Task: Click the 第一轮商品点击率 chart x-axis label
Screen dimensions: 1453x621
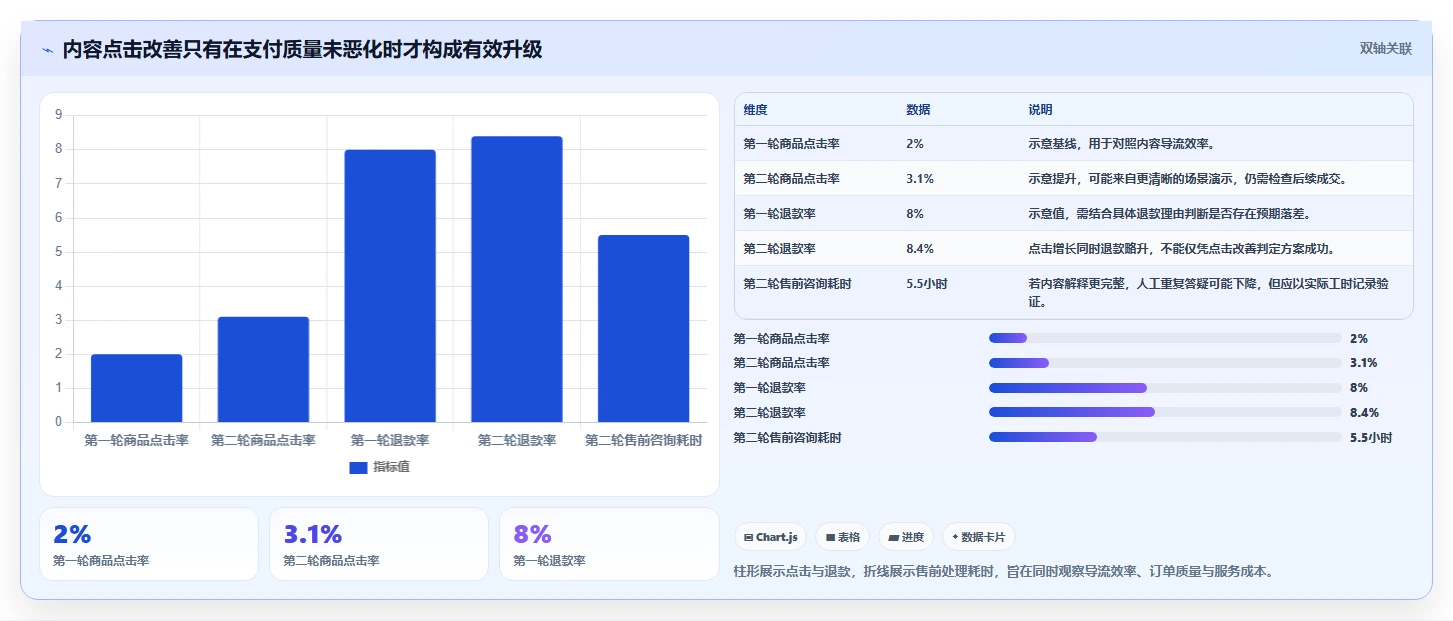Action: pyautogui.click(x=137, y=440)
